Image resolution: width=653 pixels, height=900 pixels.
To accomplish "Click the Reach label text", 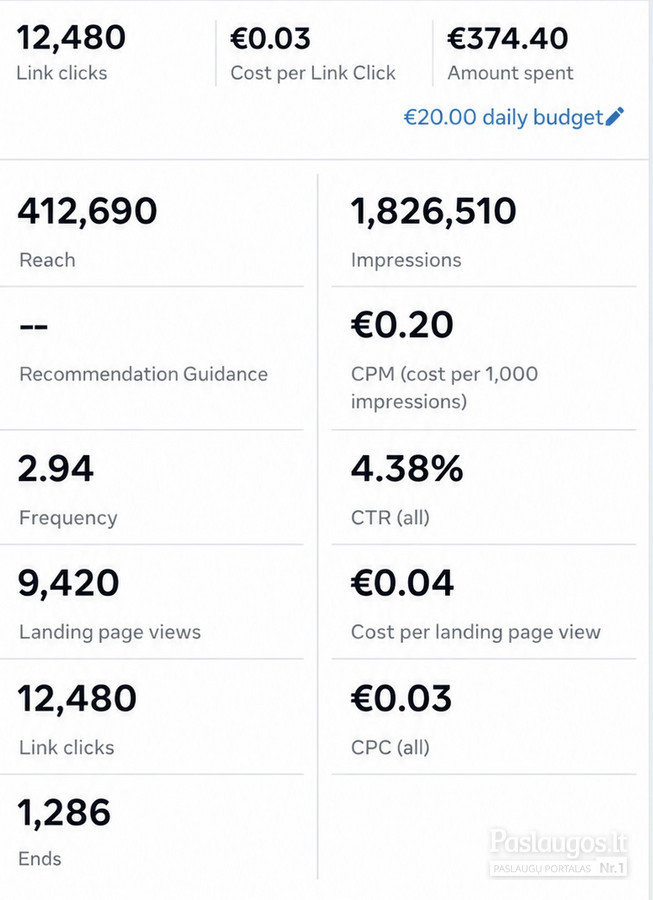I will [47, 260].
